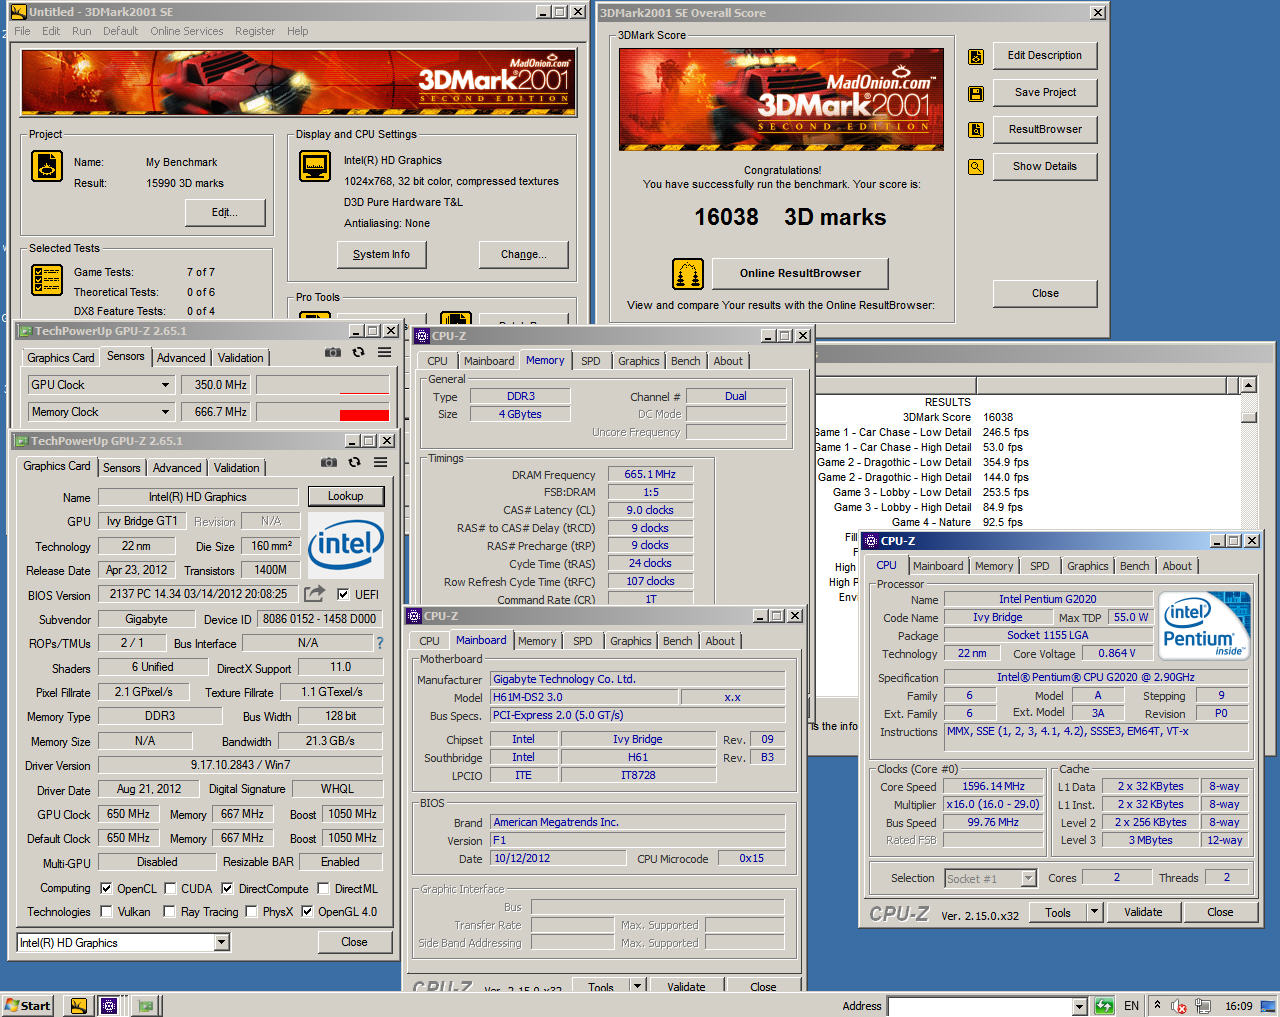Switch to Advanced tab in GPU-Z Graphics Card window

pos(177,467)
